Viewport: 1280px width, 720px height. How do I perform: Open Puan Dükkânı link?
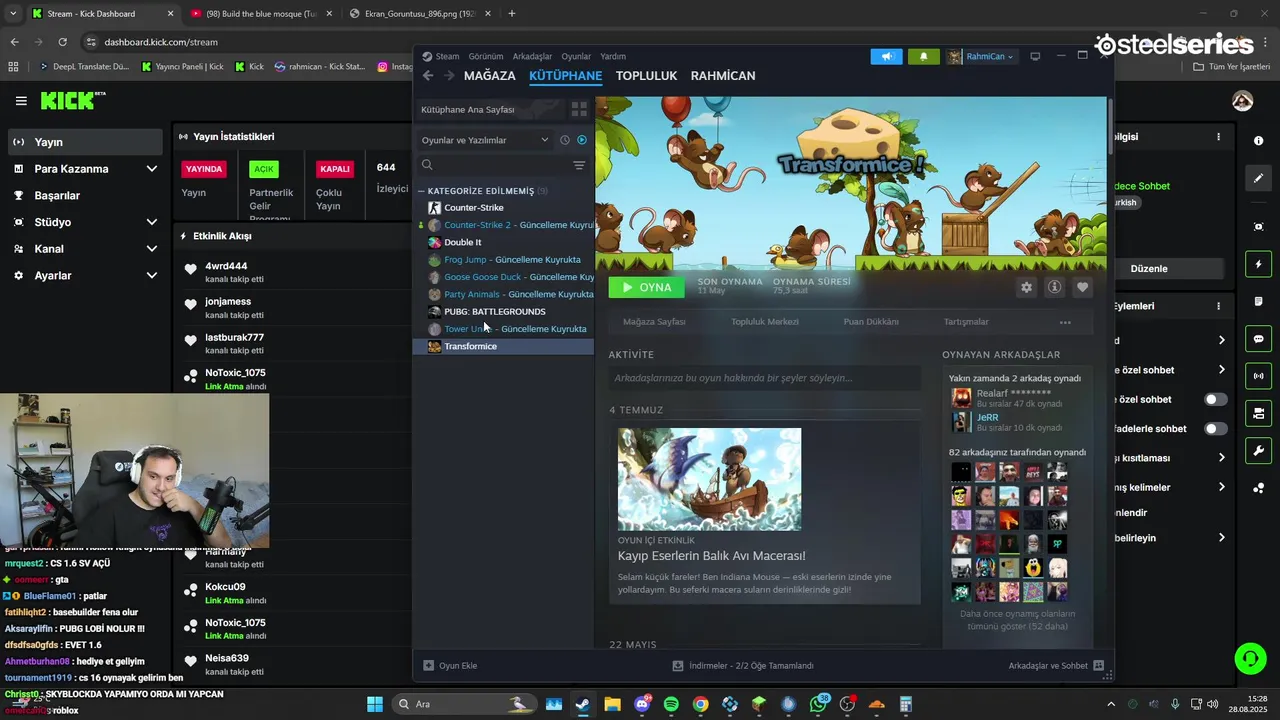871,322
